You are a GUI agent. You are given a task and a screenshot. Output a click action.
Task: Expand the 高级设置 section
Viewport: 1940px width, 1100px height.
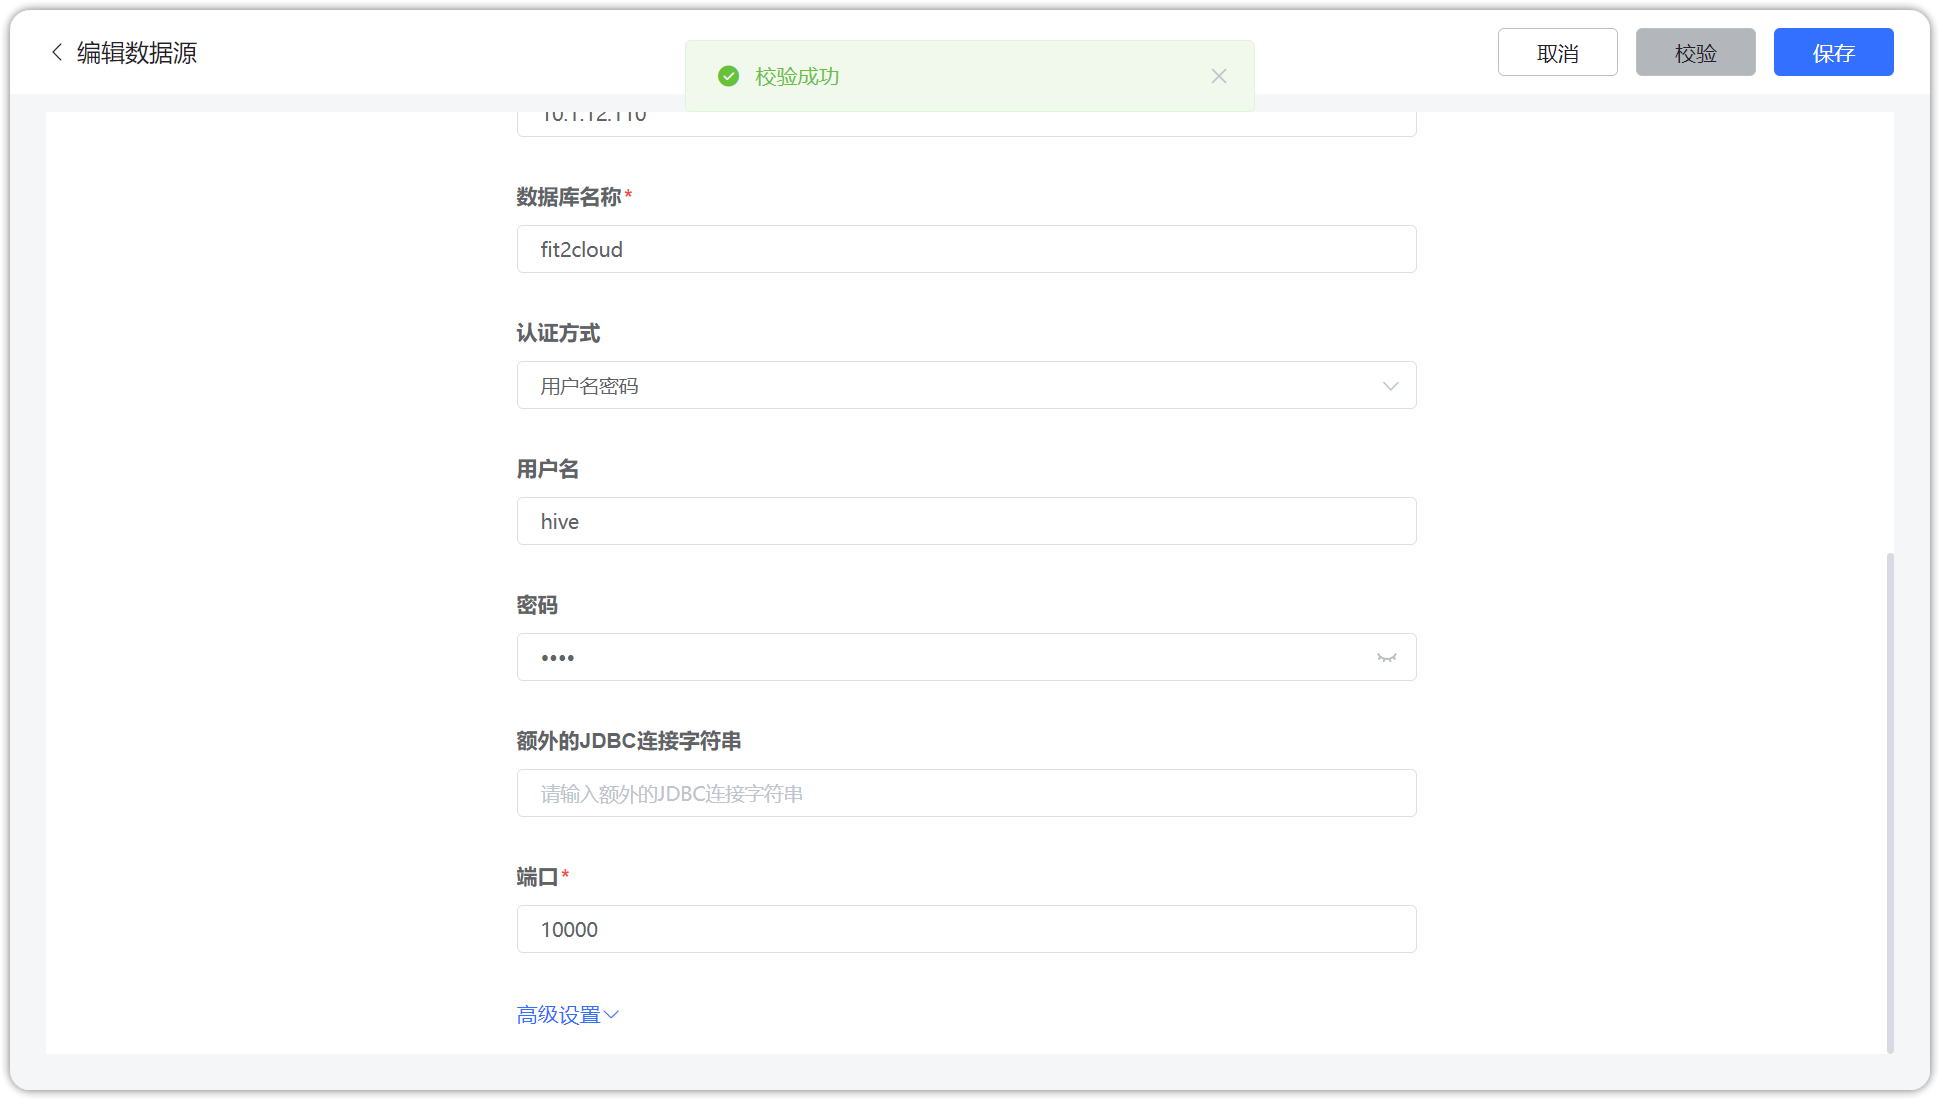567,1014
